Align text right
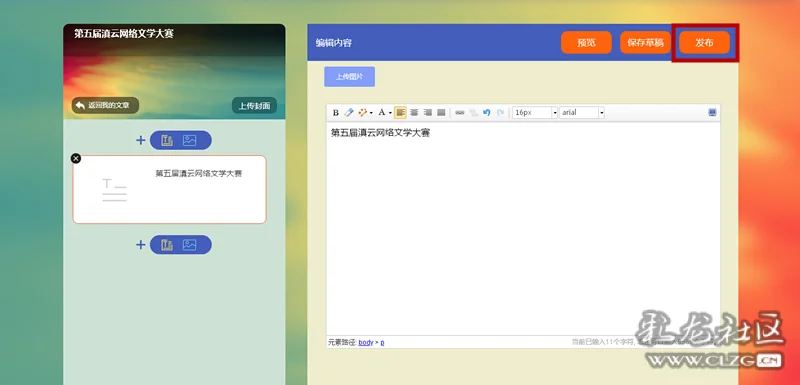 point(428,113)
